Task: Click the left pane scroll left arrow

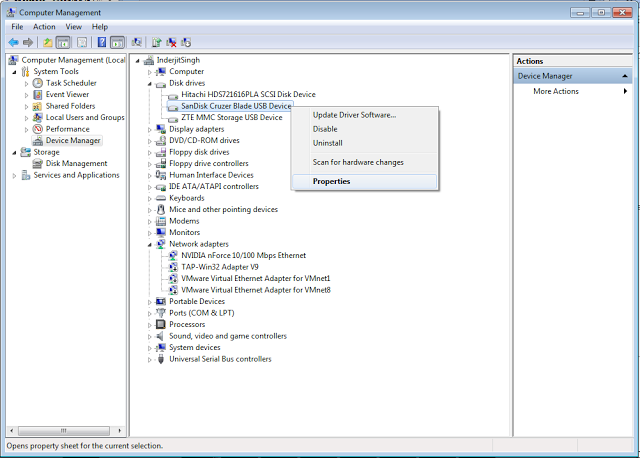Action: pos(11,431)
